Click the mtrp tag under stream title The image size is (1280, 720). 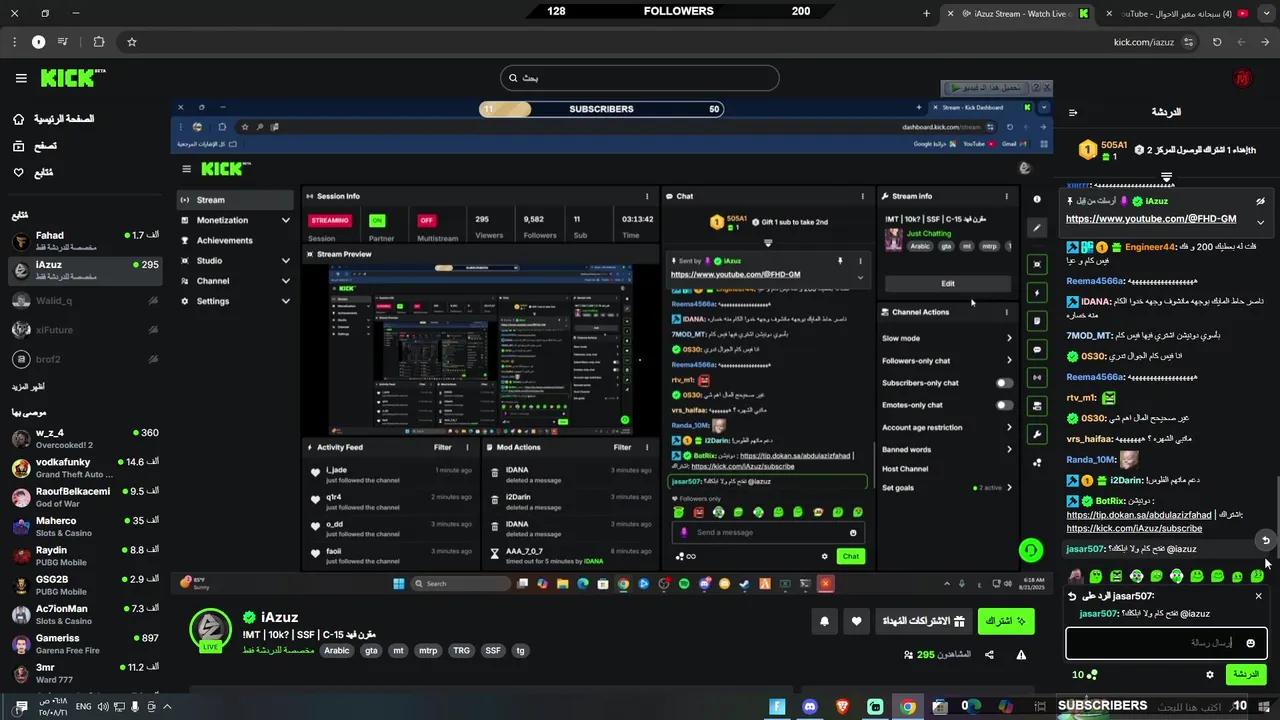coord(428,650)
